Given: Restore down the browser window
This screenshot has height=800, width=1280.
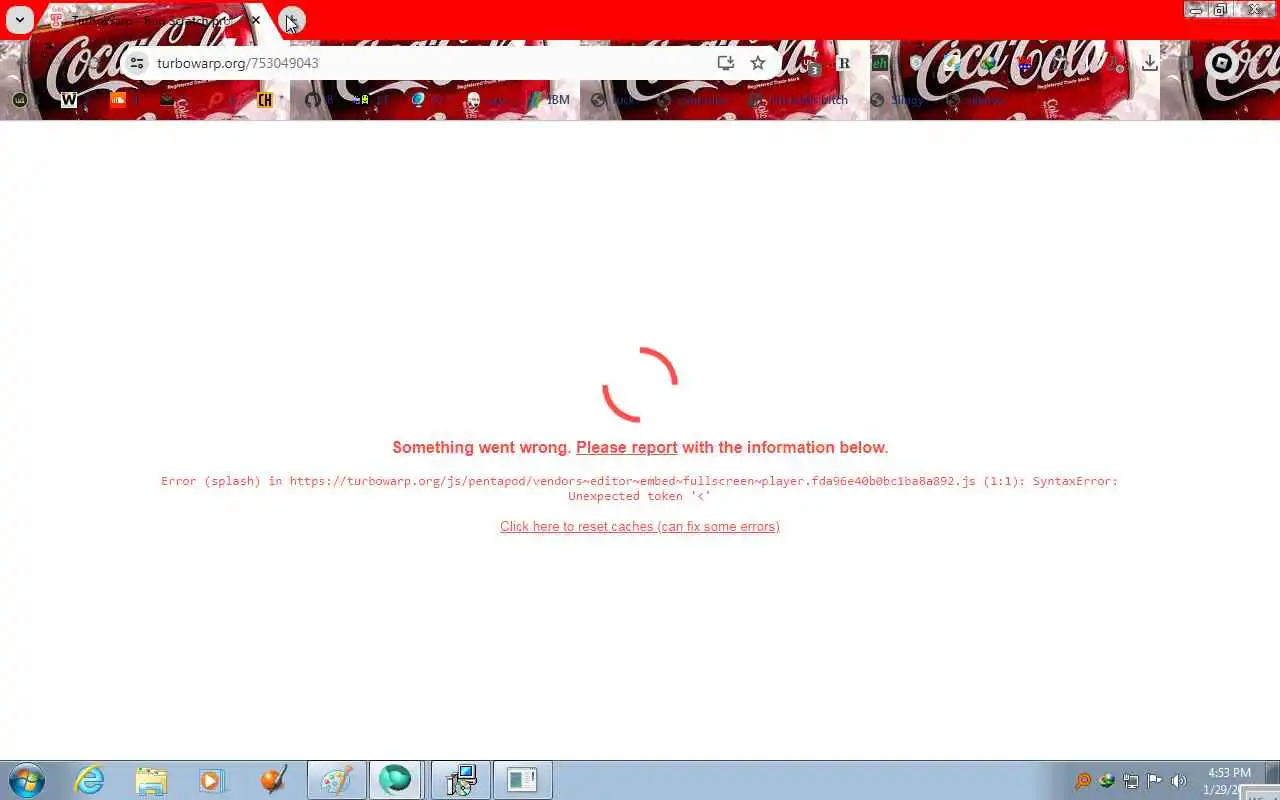Looking at the screenshot, I should 1220,9.
